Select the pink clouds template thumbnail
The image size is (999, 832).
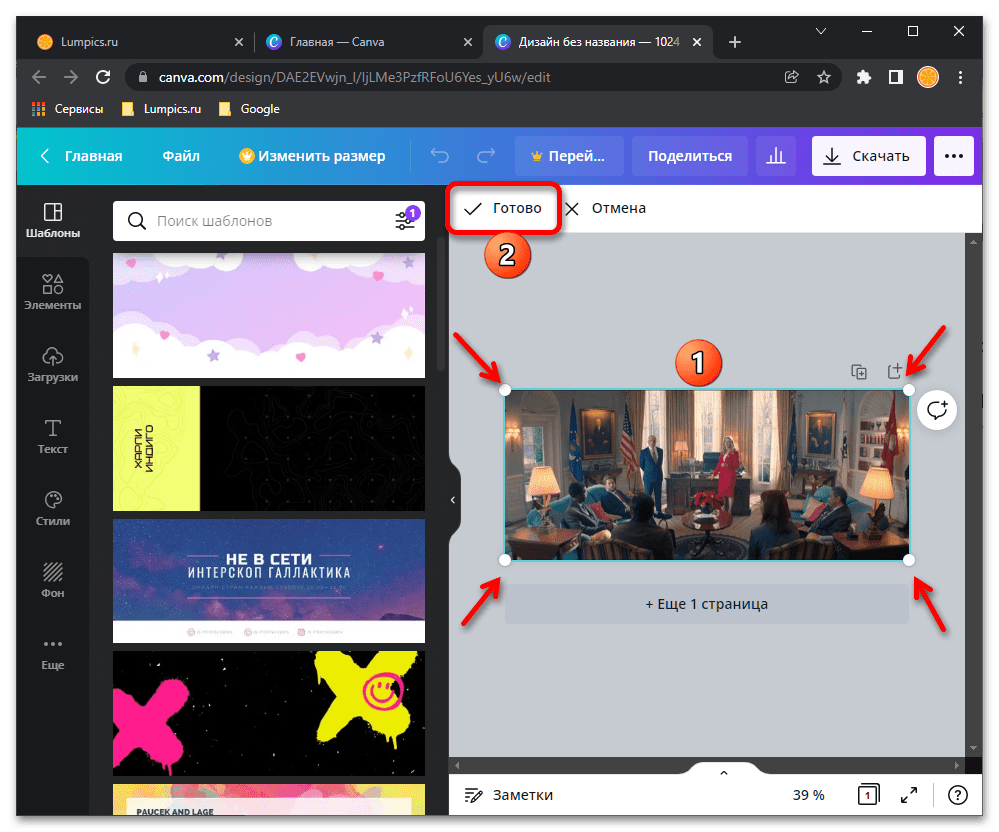268,315
